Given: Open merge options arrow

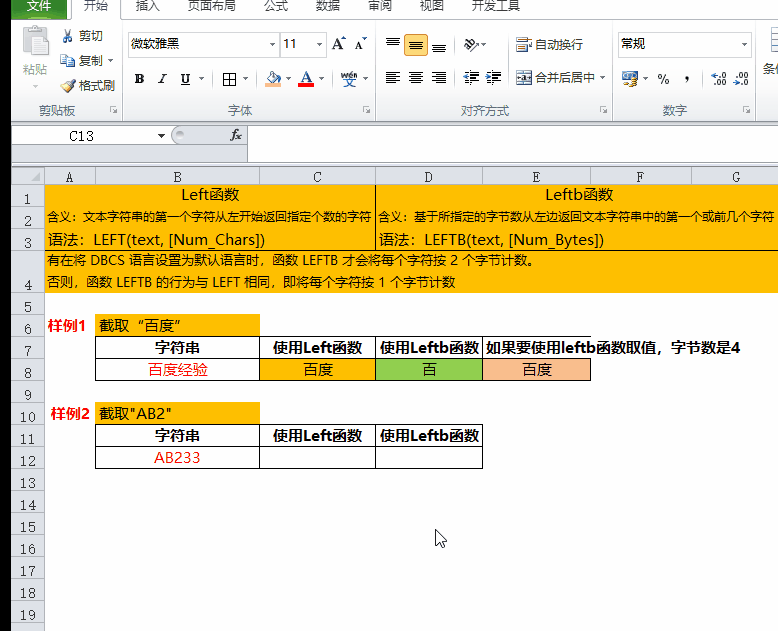Looking at the screenshot, I should pos(602,77).
